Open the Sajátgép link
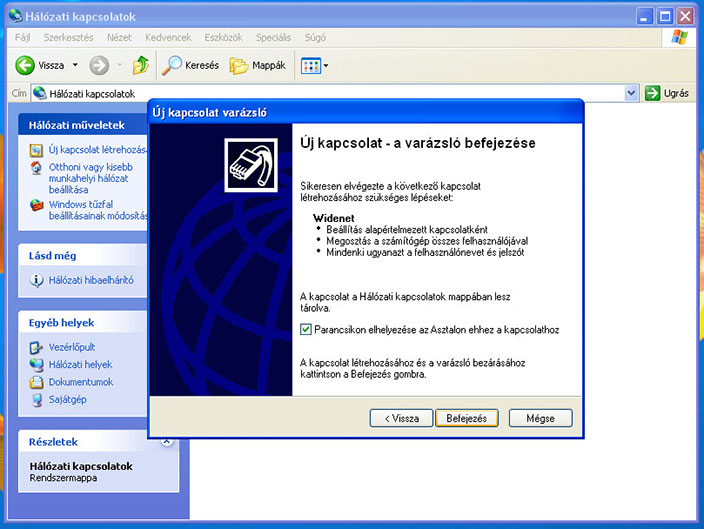Image resolution: width=704 pixels, height=529 pixels. (67, 399)
